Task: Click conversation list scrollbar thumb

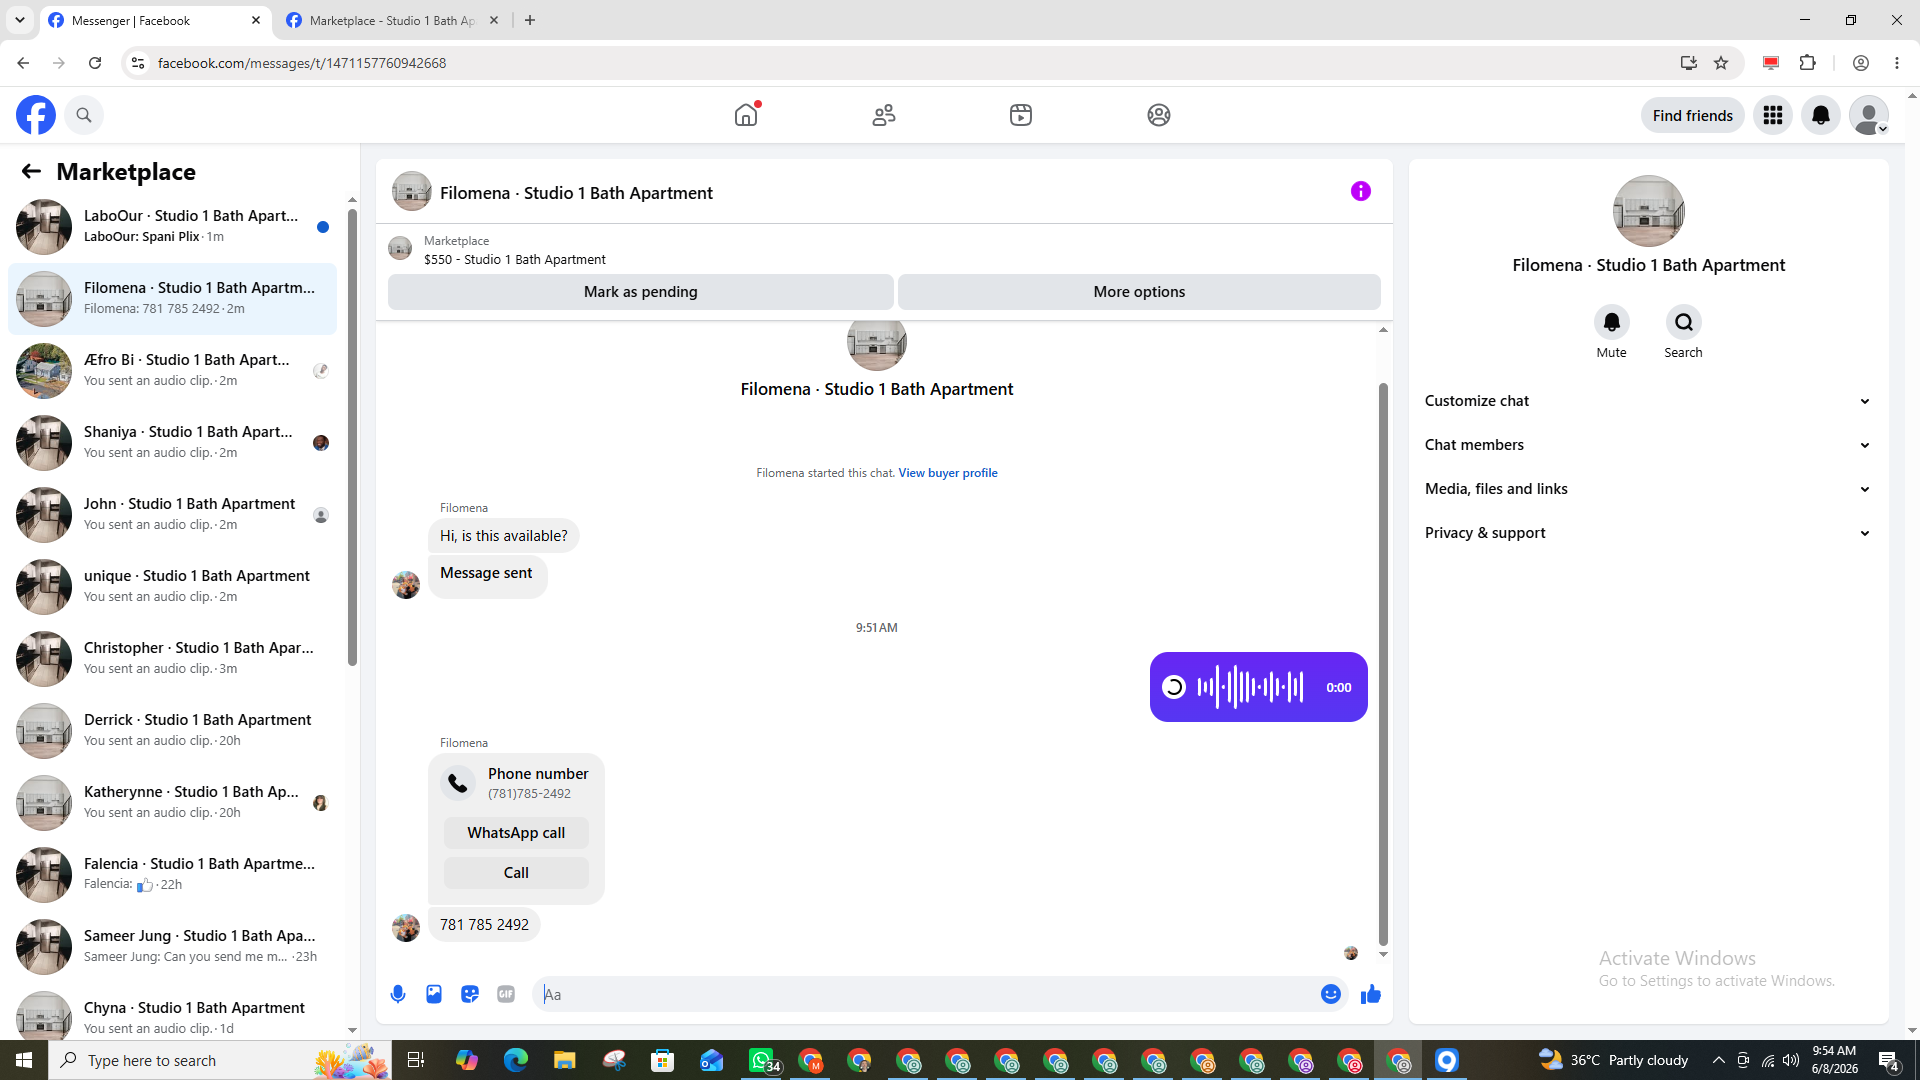Action: click(352, 436)
